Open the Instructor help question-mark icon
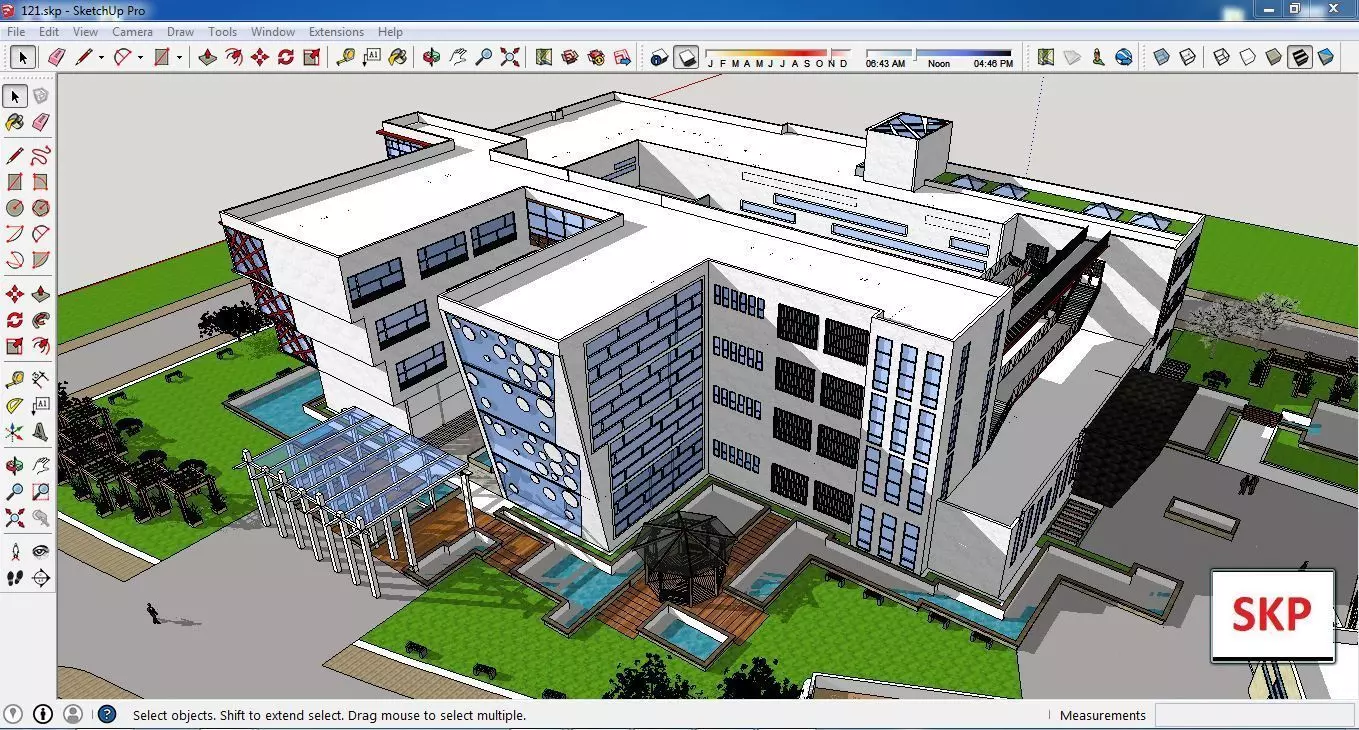 (x=107, y=714)
